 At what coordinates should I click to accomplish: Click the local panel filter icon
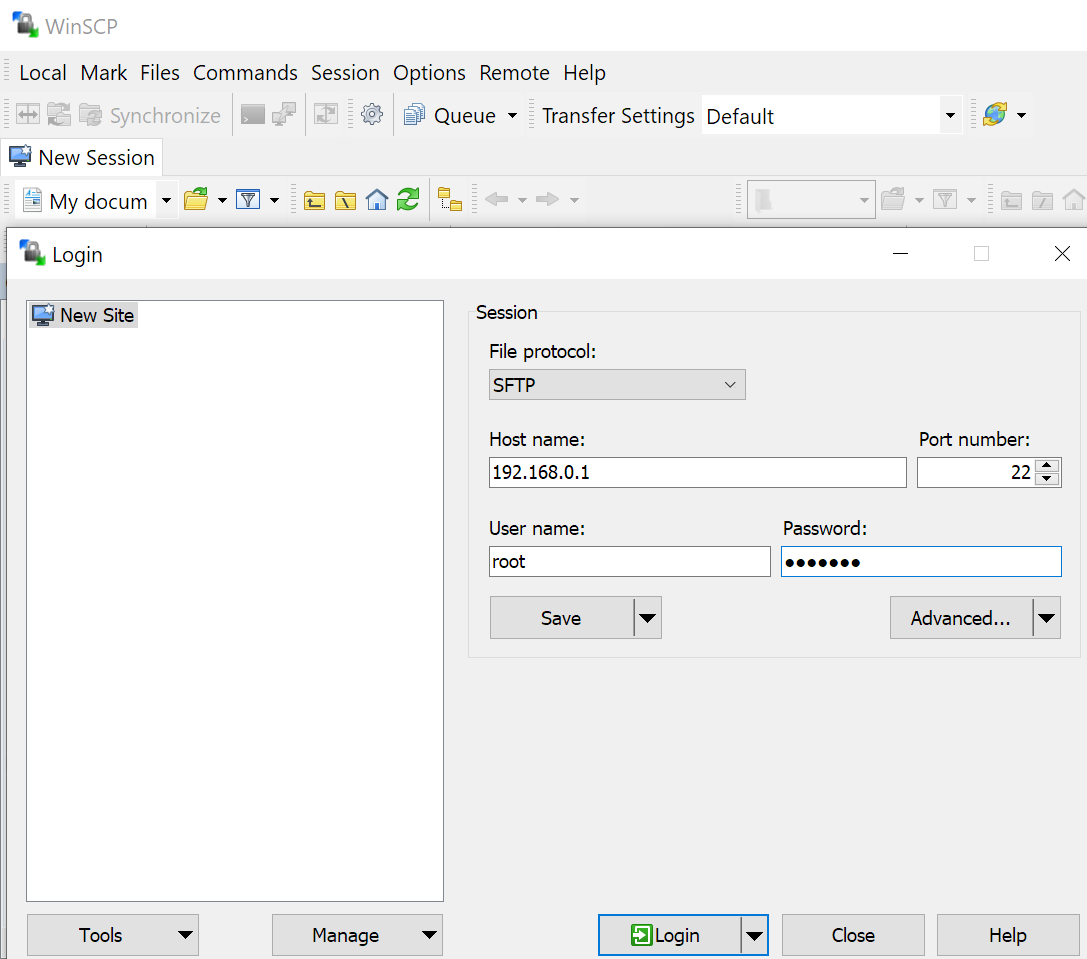point(247,200)
